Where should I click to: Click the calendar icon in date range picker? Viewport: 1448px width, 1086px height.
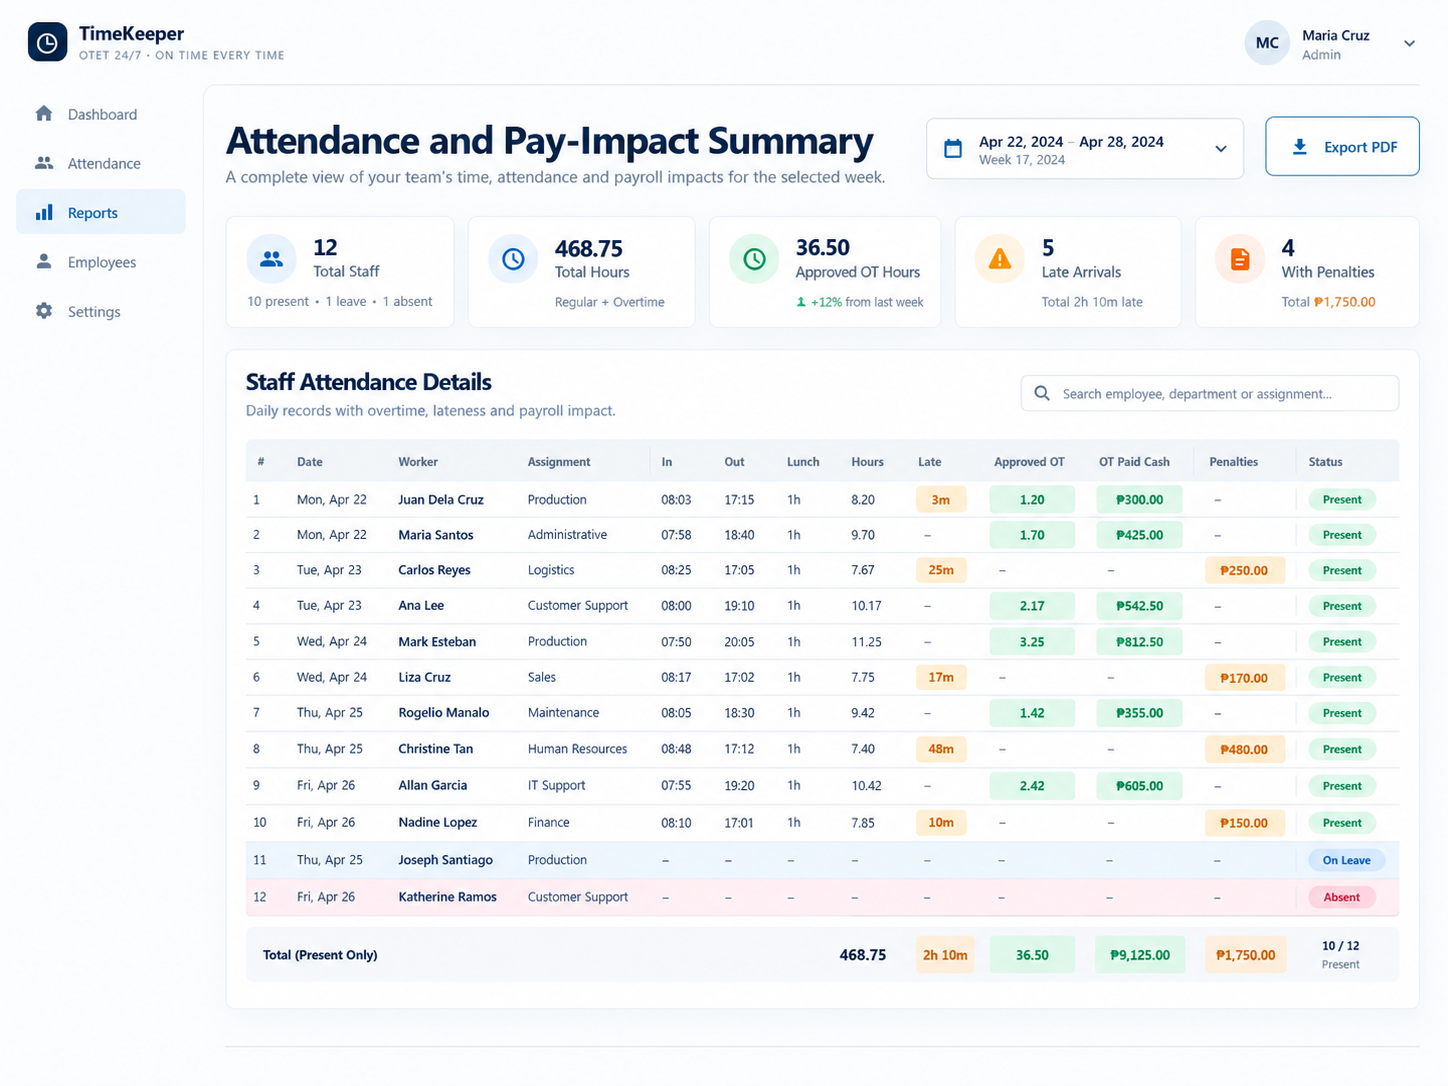click(x=953, y=149)
